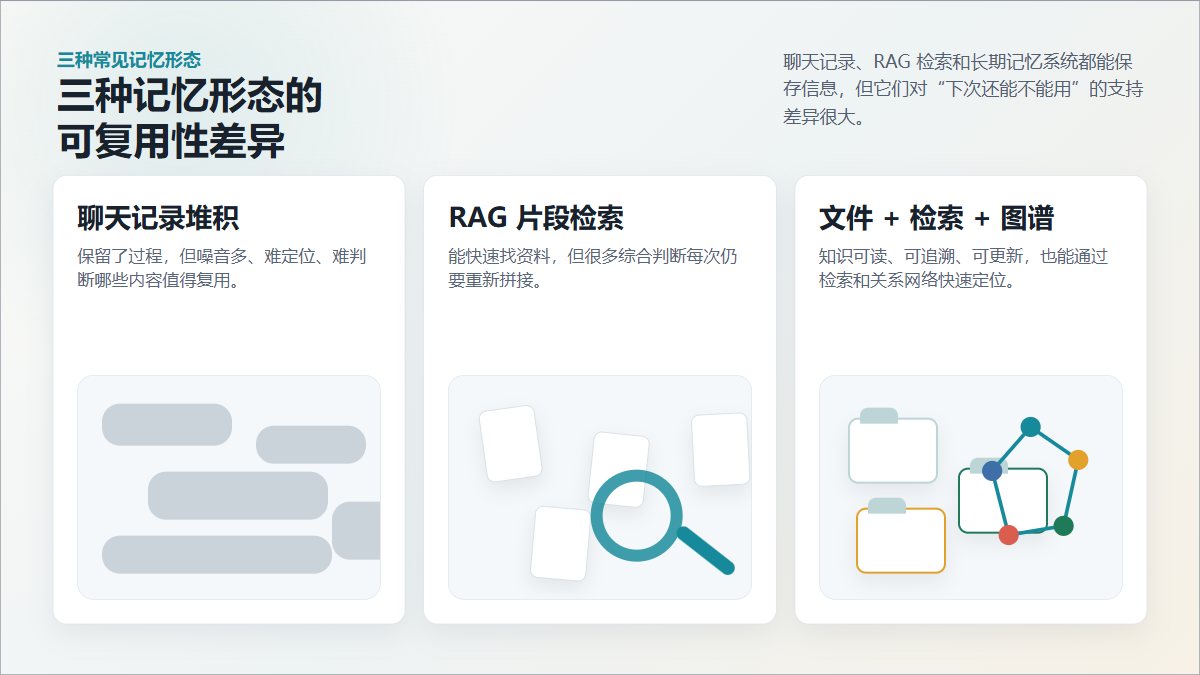Click the orange graph node

pos(1077,460)
